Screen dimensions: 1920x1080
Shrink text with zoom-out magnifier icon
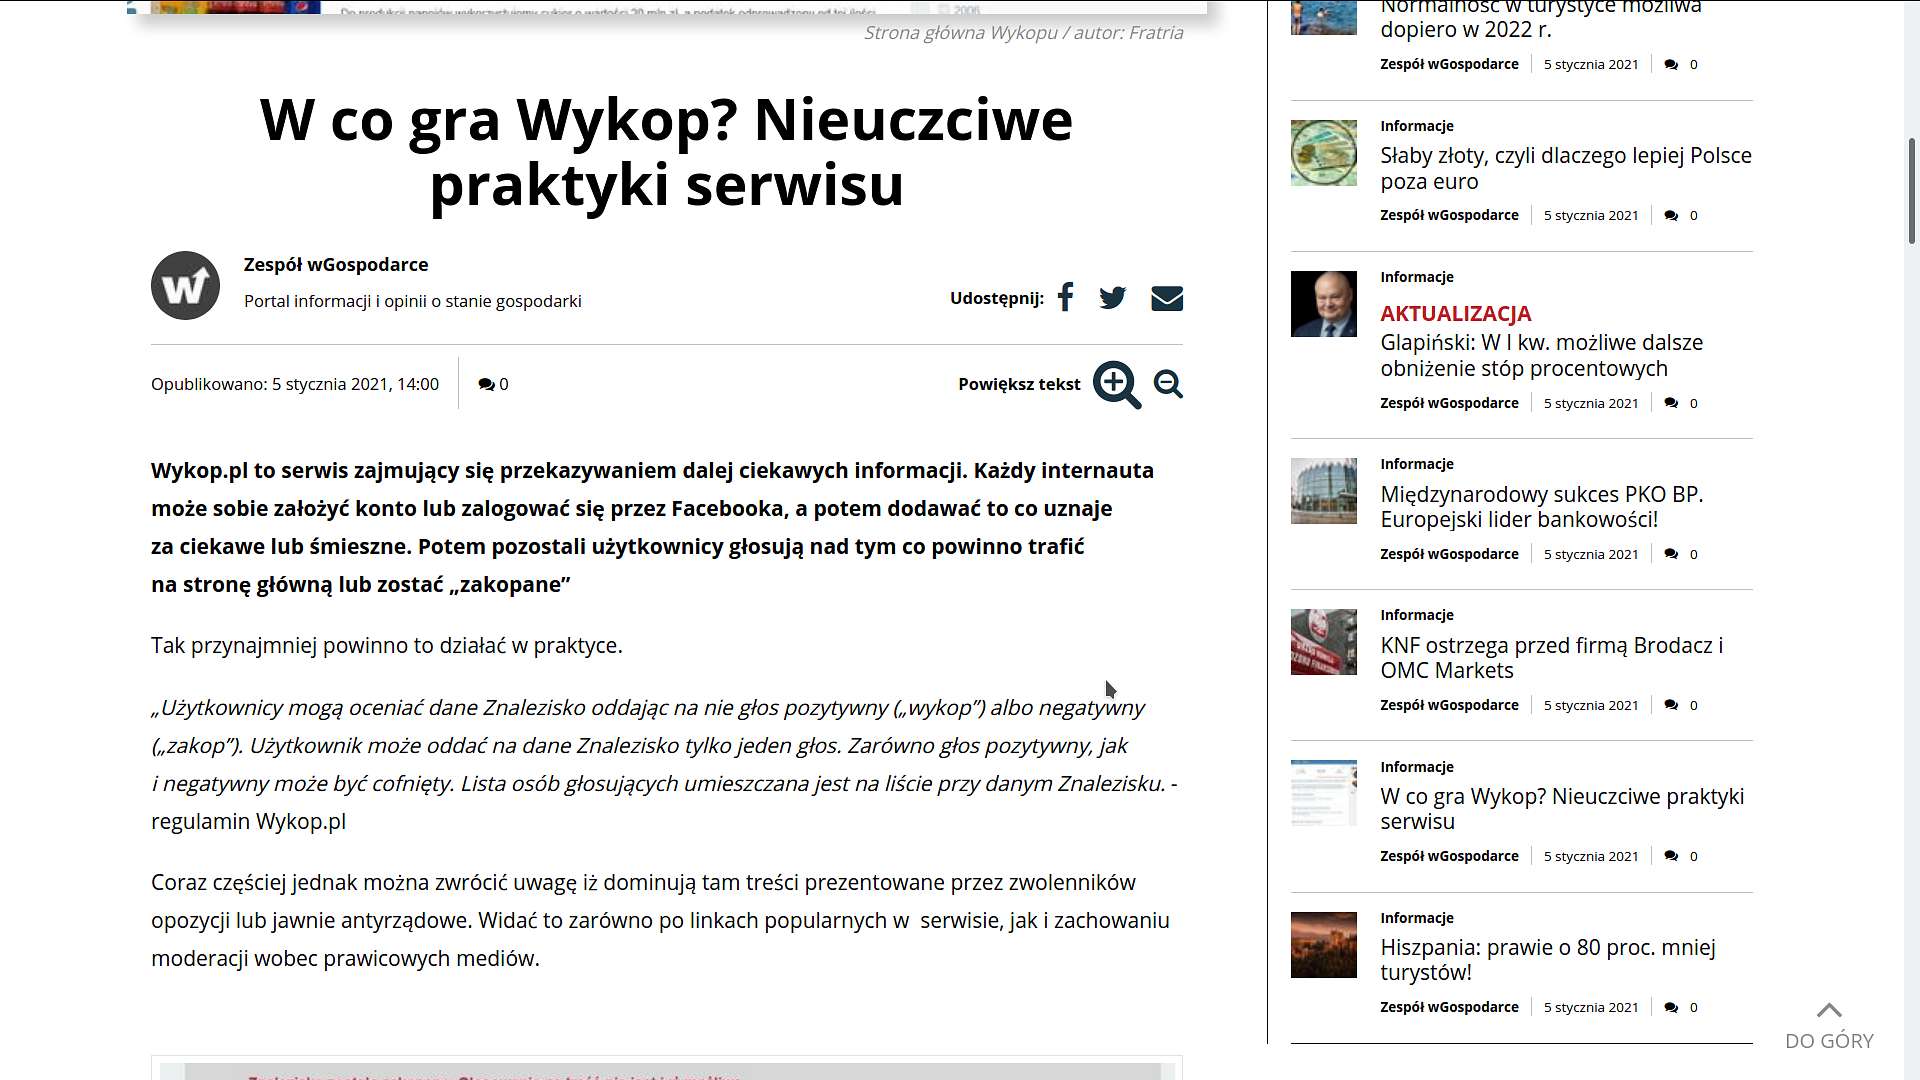pos(1168,384)
